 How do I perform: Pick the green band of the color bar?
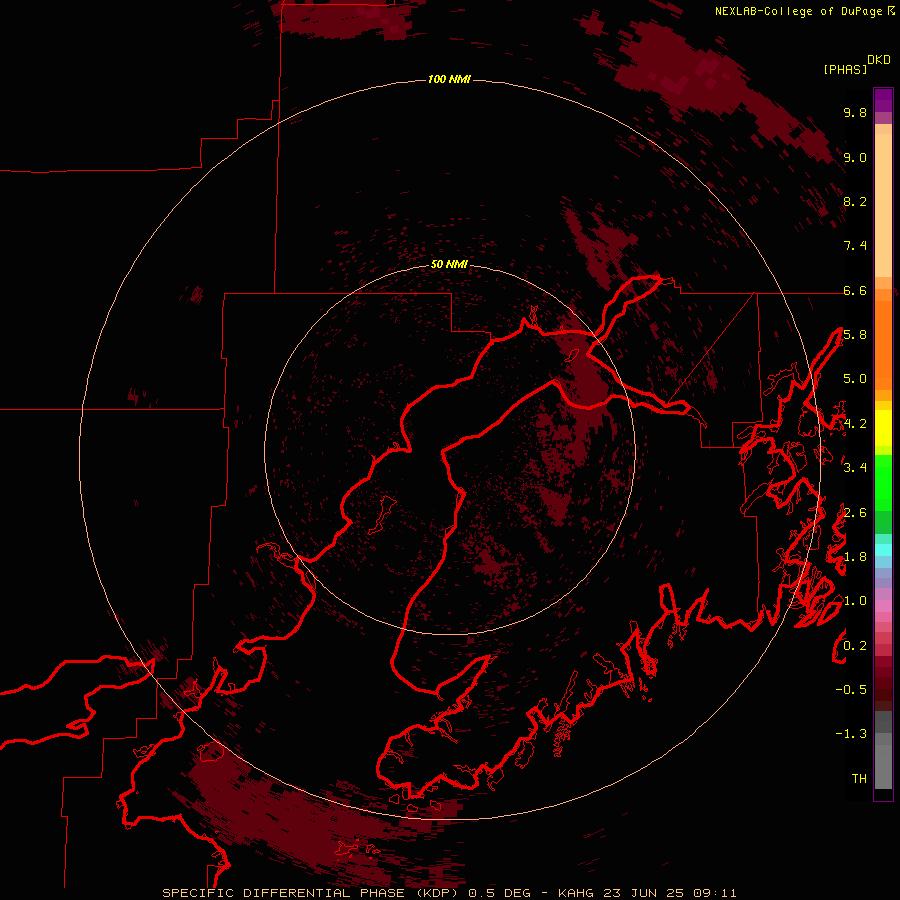[x=883, y=482]
